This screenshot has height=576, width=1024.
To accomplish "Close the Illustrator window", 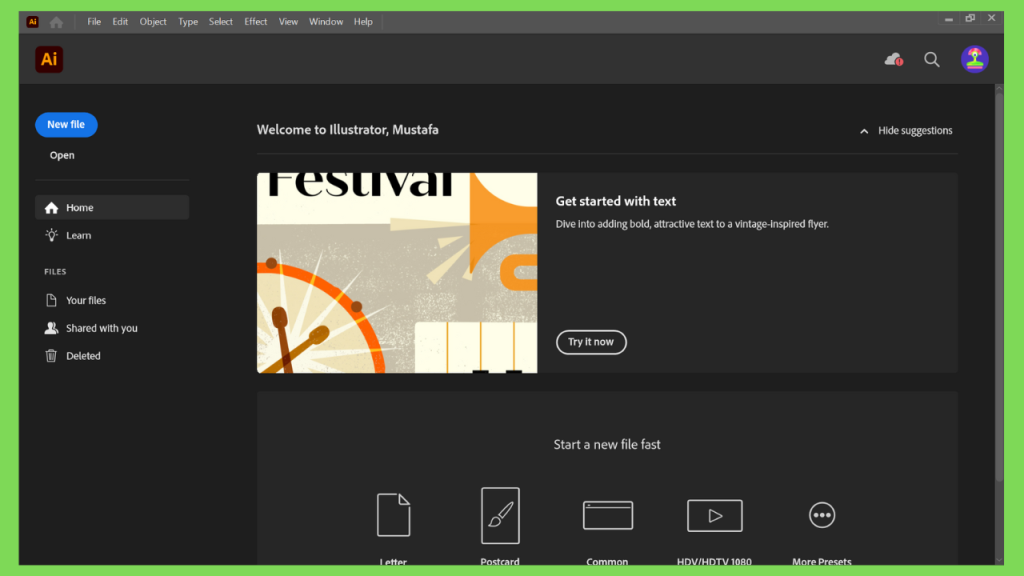I will point(991,18).
